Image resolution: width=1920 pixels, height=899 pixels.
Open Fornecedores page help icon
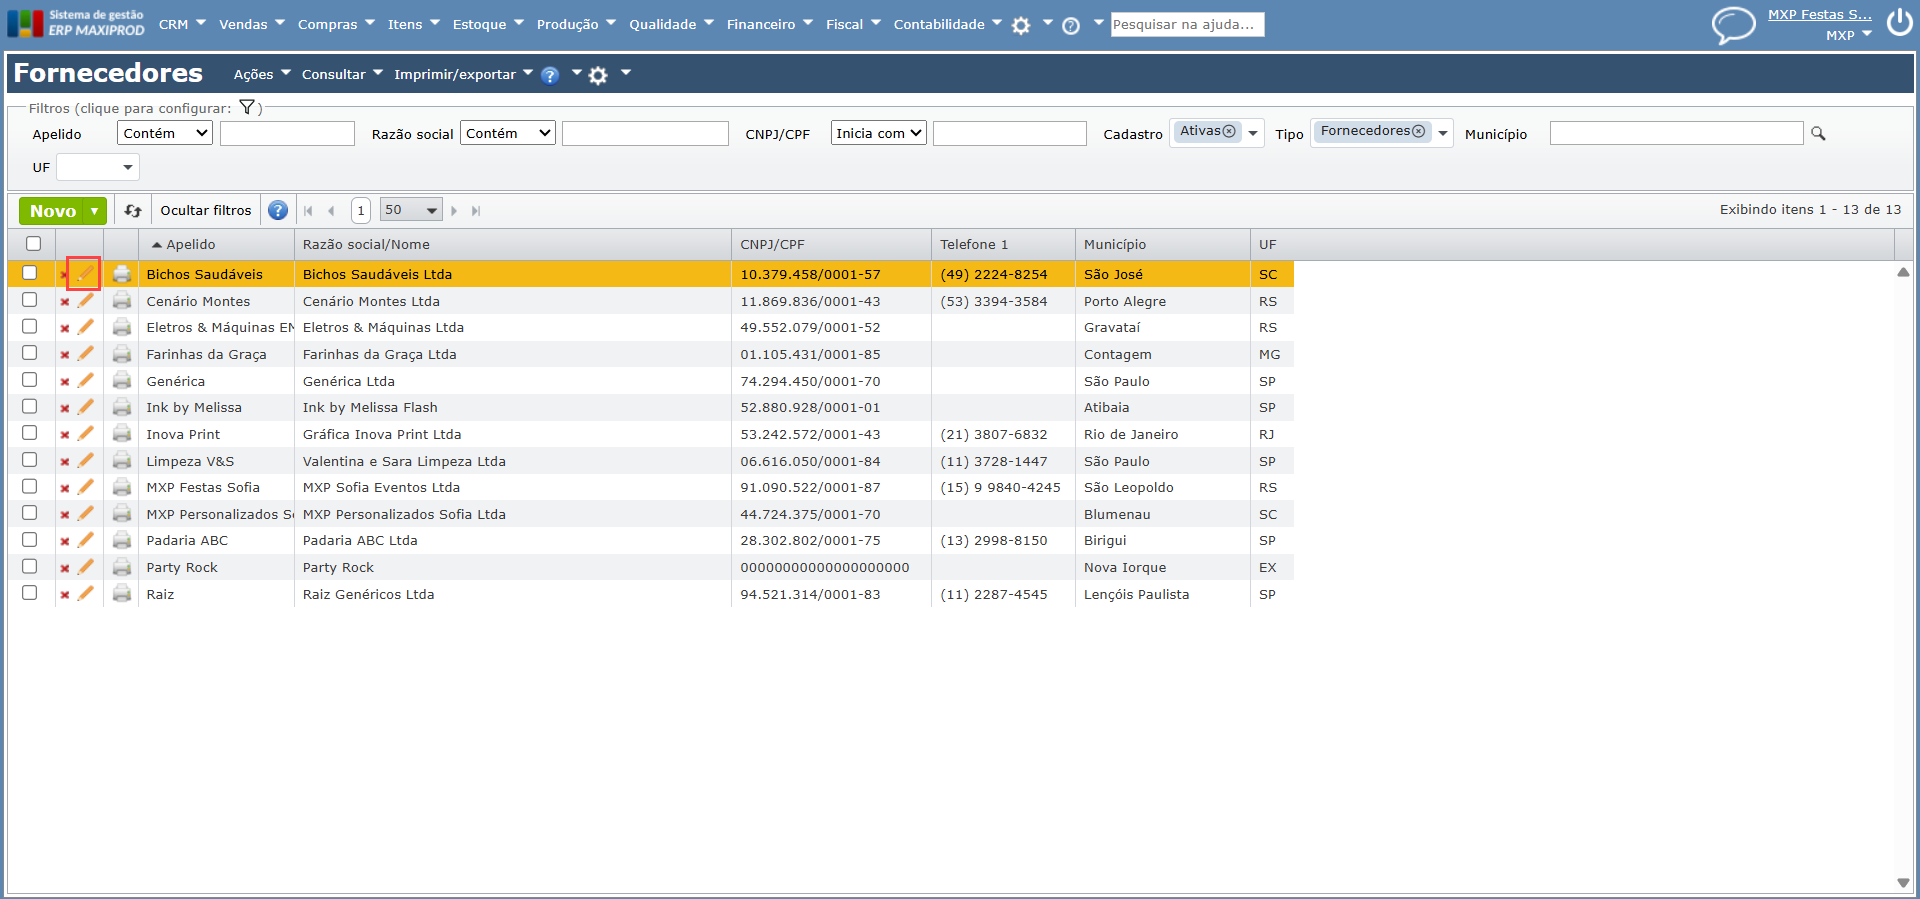click(550, 75)
